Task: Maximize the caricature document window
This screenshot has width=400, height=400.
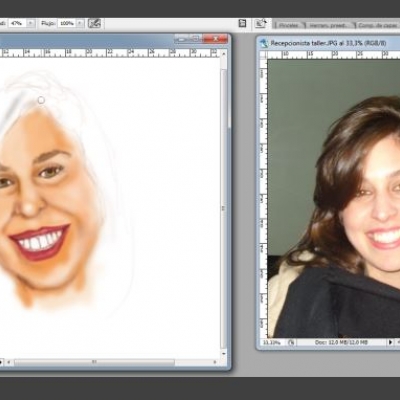Action: [x=196, y=39]
